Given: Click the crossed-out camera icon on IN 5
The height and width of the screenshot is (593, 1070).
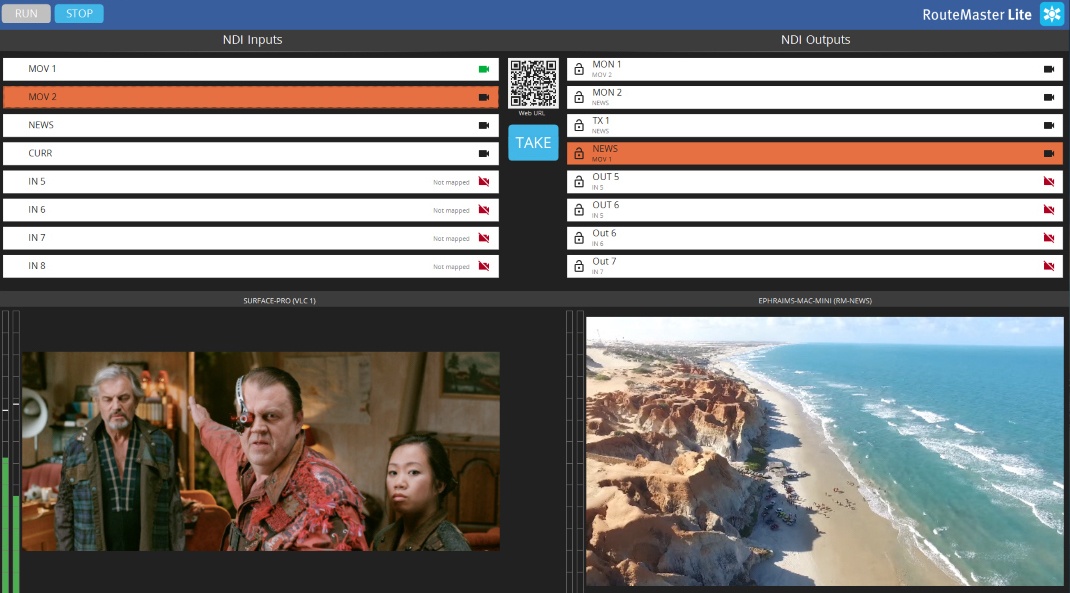Looking at the screenshot, I should point(484,182).
